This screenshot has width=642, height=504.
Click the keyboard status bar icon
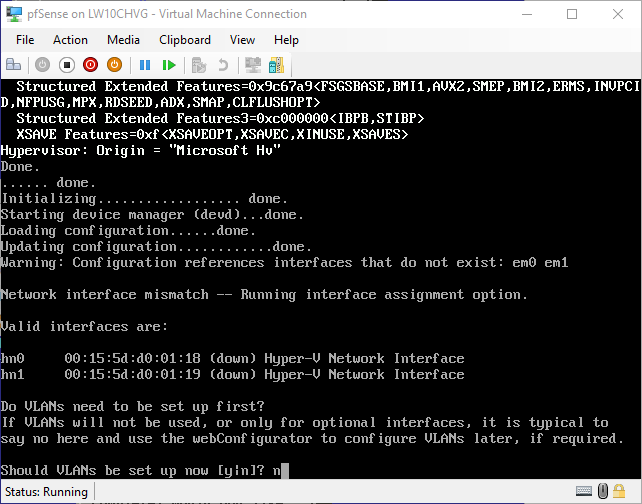click(584, 490)
